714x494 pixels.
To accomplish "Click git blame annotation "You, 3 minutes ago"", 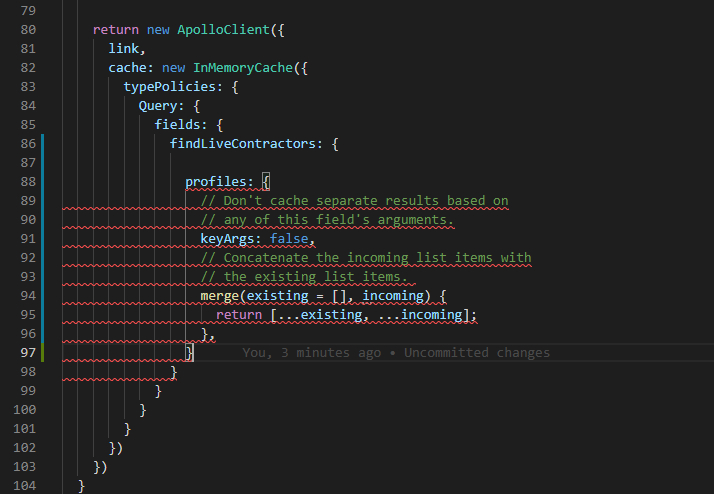I will [x=311, y=353].
